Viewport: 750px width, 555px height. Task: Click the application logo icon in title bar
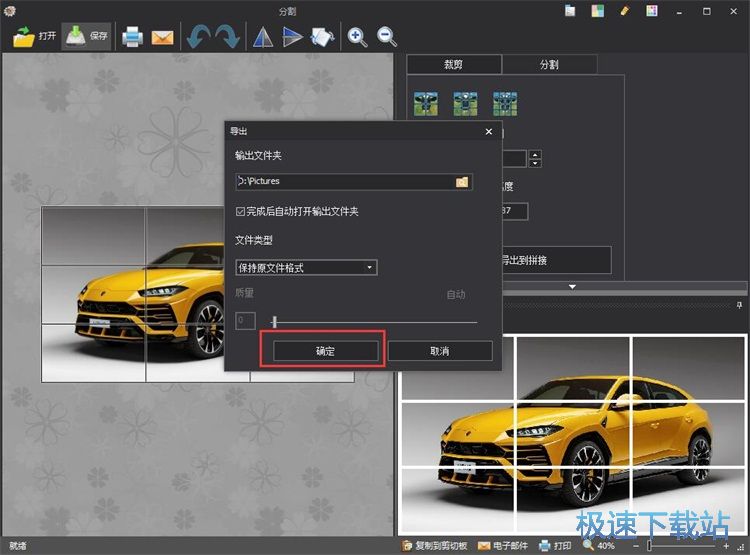pos(10,11)
